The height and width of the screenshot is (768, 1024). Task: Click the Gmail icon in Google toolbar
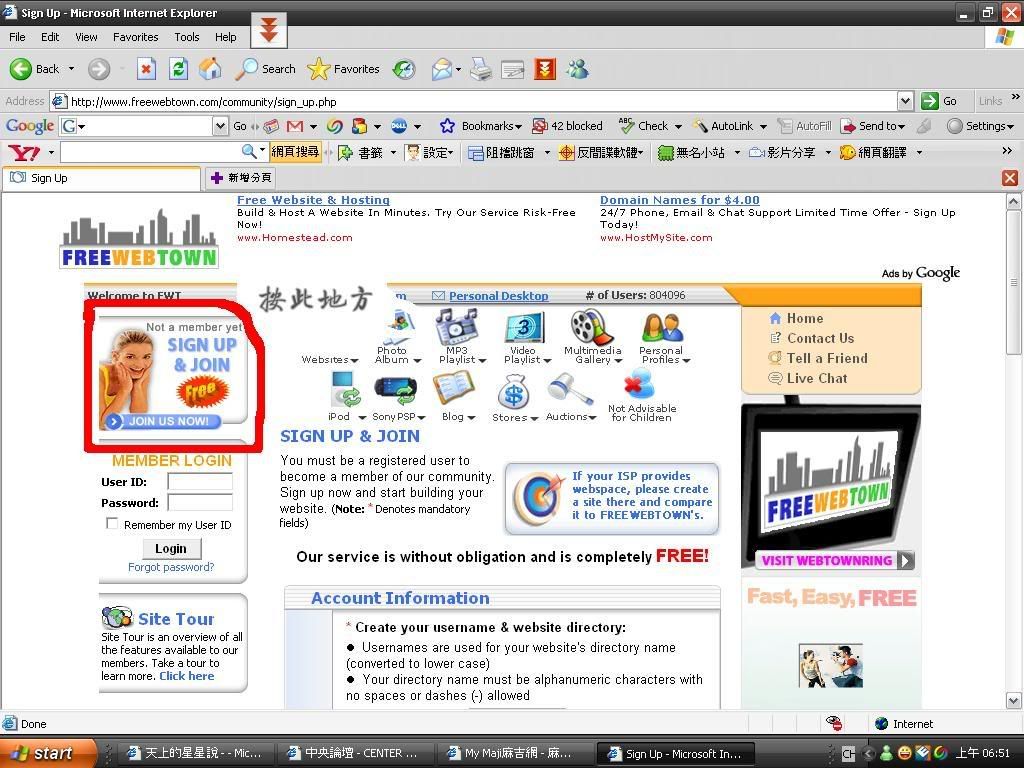tap(295, 126)
